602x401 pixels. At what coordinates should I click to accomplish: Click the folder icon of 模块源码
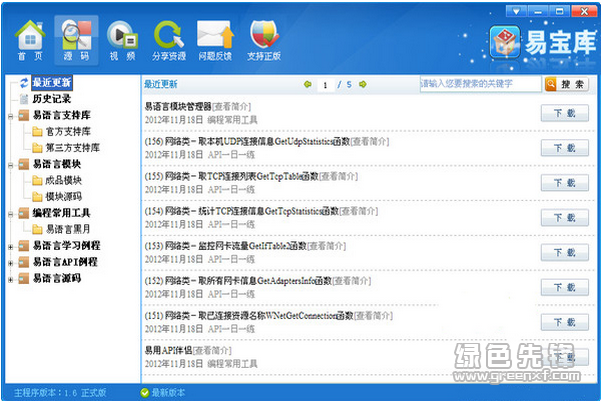click(37, 197)
